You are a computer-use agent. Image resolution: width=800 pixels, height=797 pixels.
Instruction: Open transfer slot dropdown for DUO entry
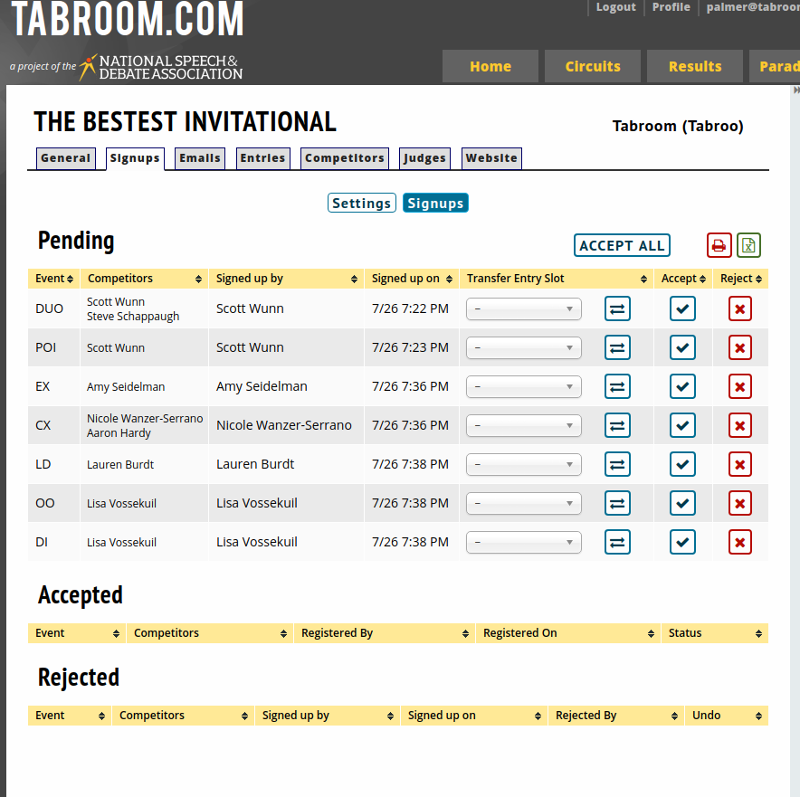click(x=524, y=309)
